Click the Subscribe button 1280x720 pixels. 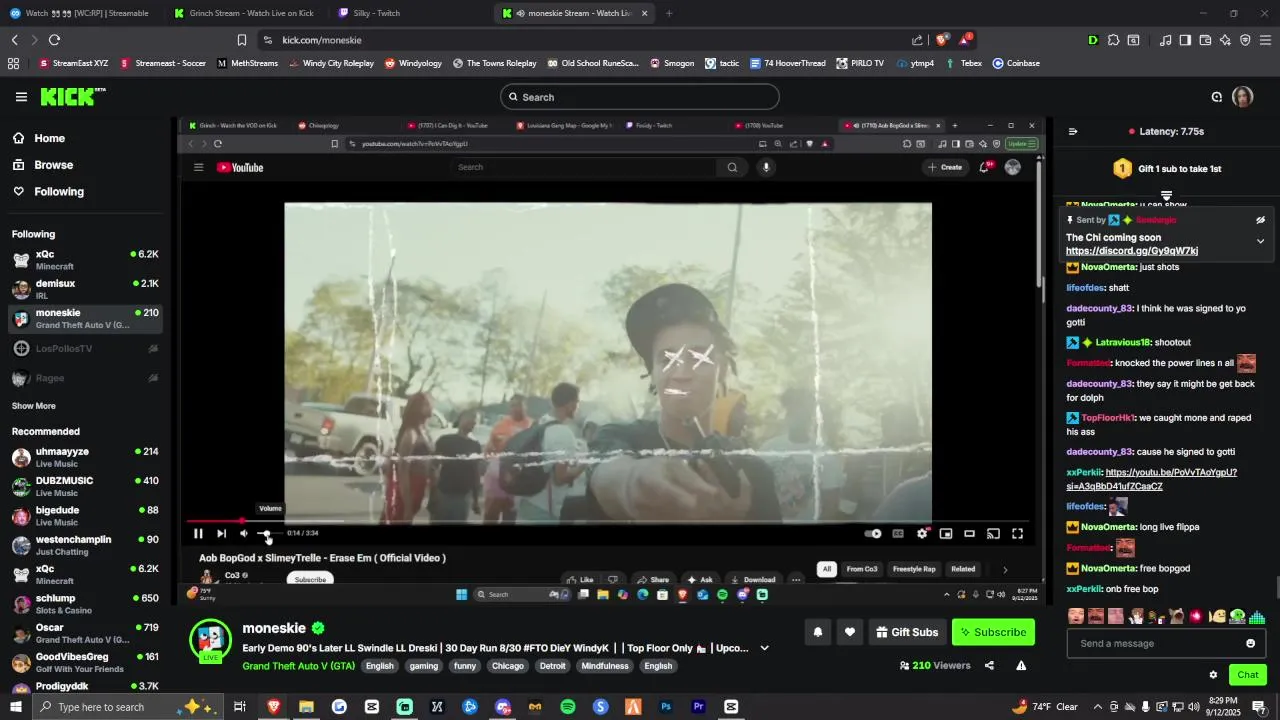(993, 632)
